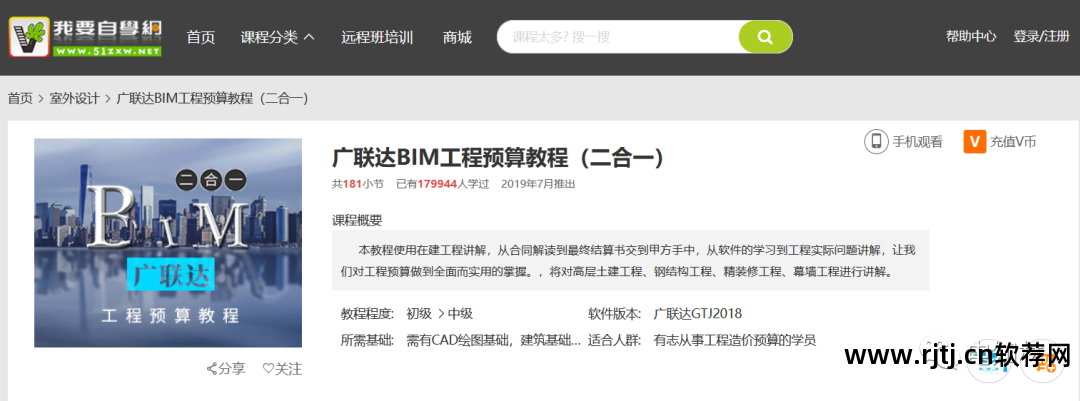Click 有志从事工程造价预算的学员 audience text
The height and width of the screenshot is (401, 1080).
735,340
